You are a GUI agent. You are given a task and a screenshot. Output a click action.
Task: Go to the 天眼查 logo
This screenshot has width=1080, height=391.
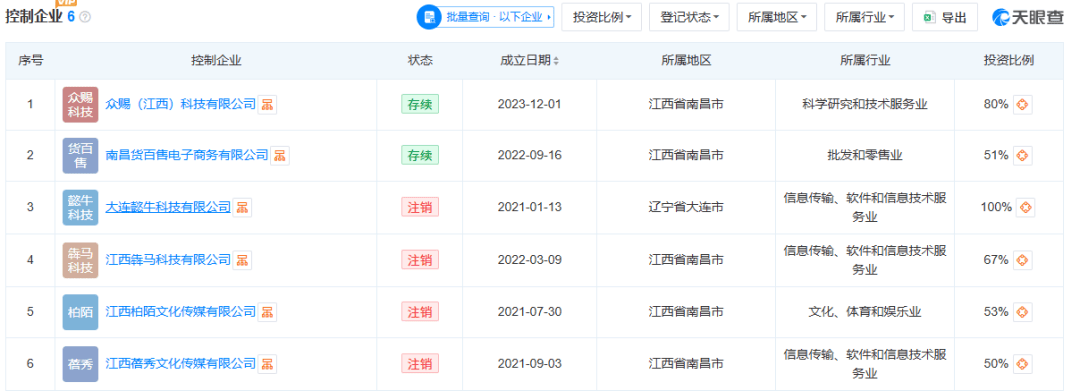(1027, 18)
